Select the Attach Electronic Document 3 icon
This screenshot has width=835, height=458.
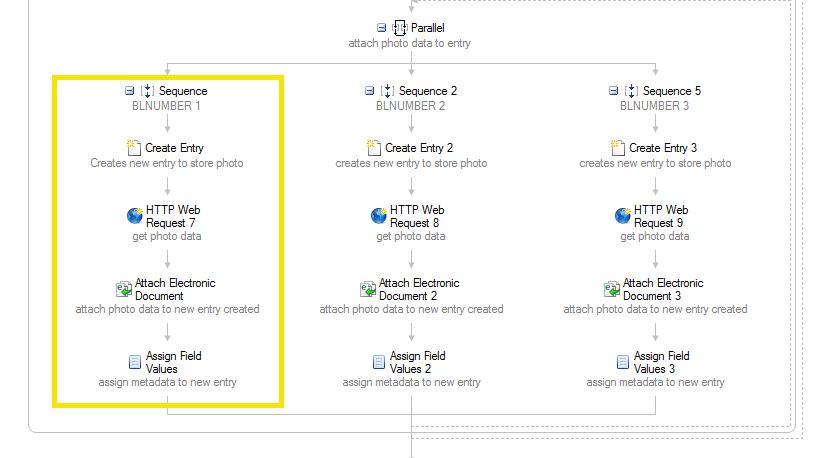pyautogui.click(x=612, y=289)
